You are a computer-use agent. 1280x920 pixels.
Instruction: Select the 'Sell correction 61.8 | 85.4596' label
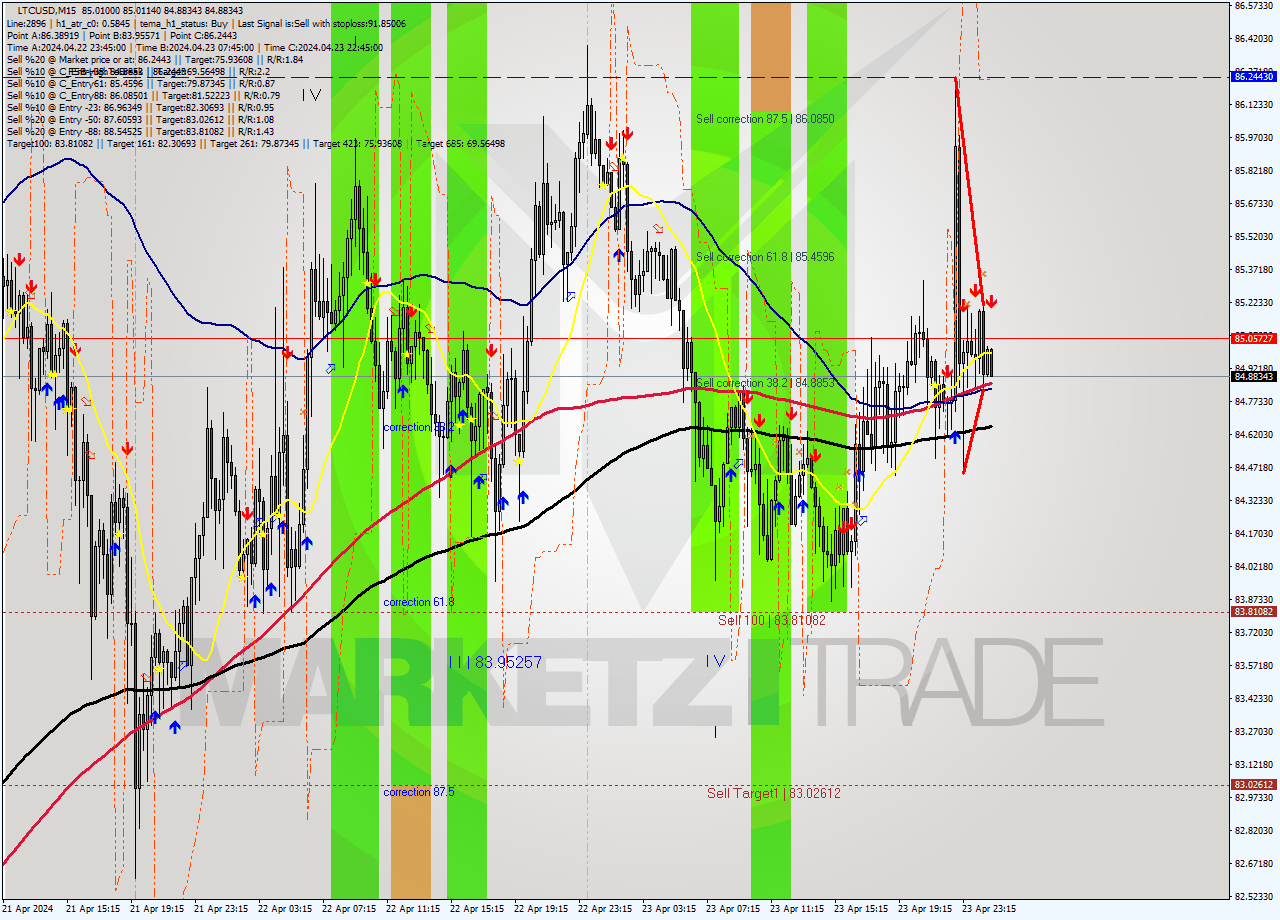pos(765,257)
